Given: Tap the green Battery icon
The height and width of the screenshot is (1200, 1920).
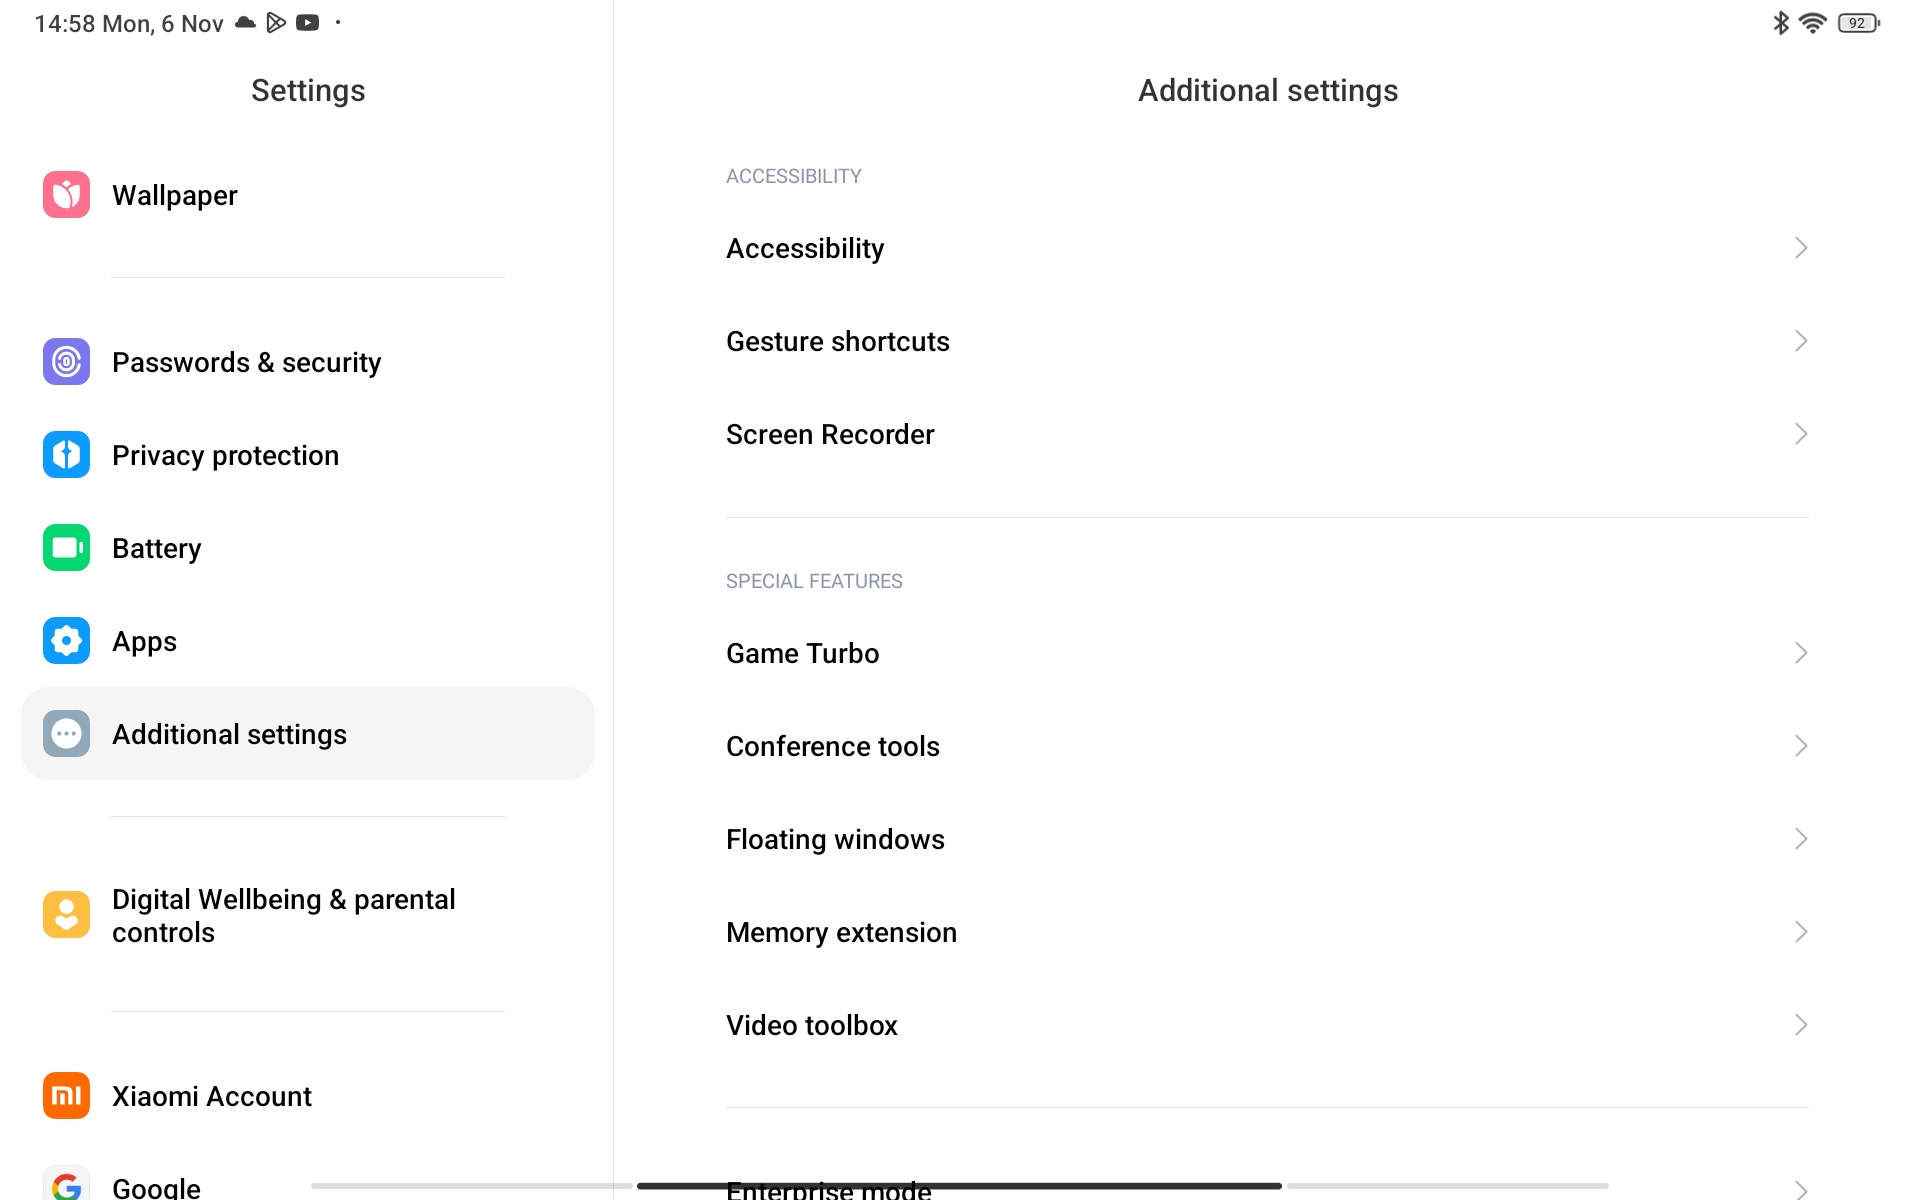Looking at the screenshot, I should tap(66, 548).
